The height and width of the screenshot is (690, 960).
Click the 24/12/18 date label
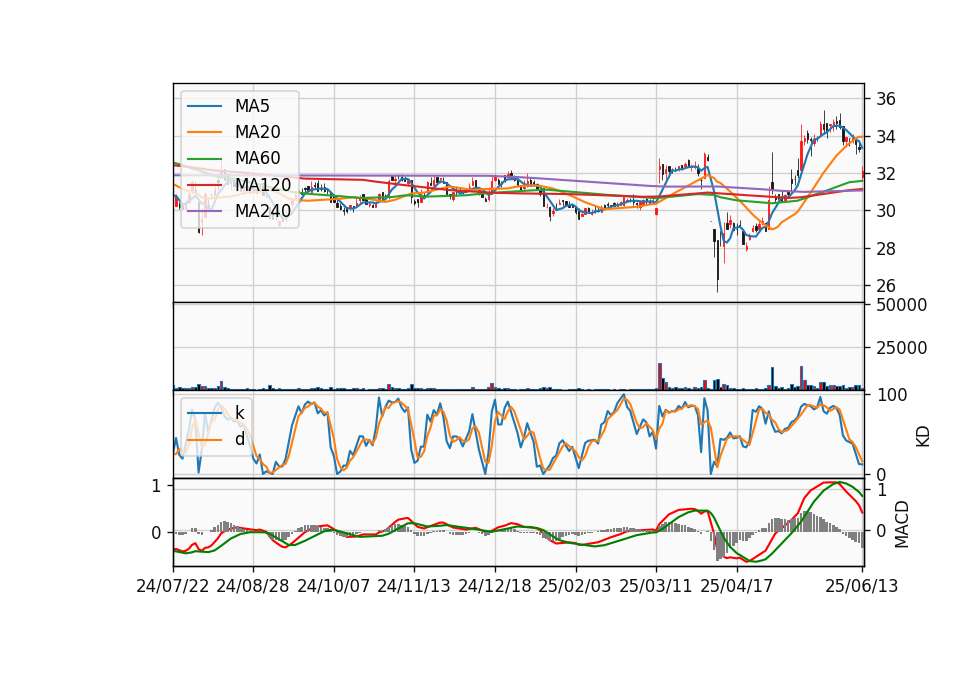495,586
